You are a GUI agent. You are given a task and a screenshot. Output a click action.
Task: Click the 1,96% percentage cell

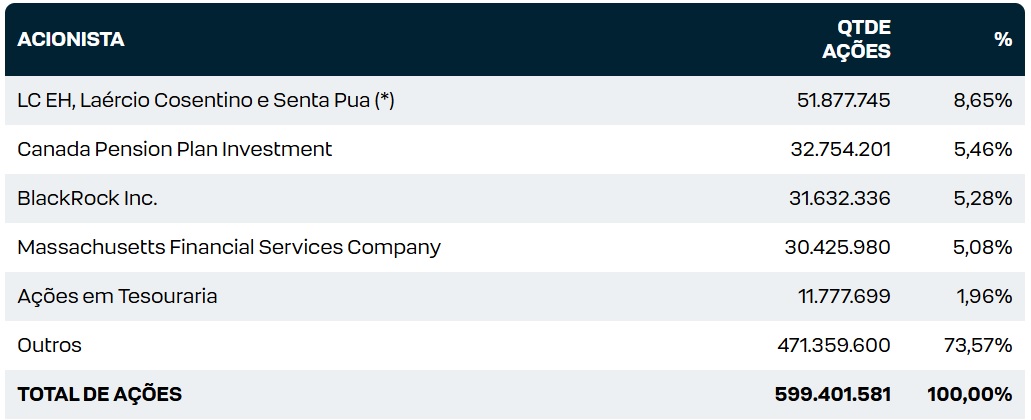click(x=983, y=296)
